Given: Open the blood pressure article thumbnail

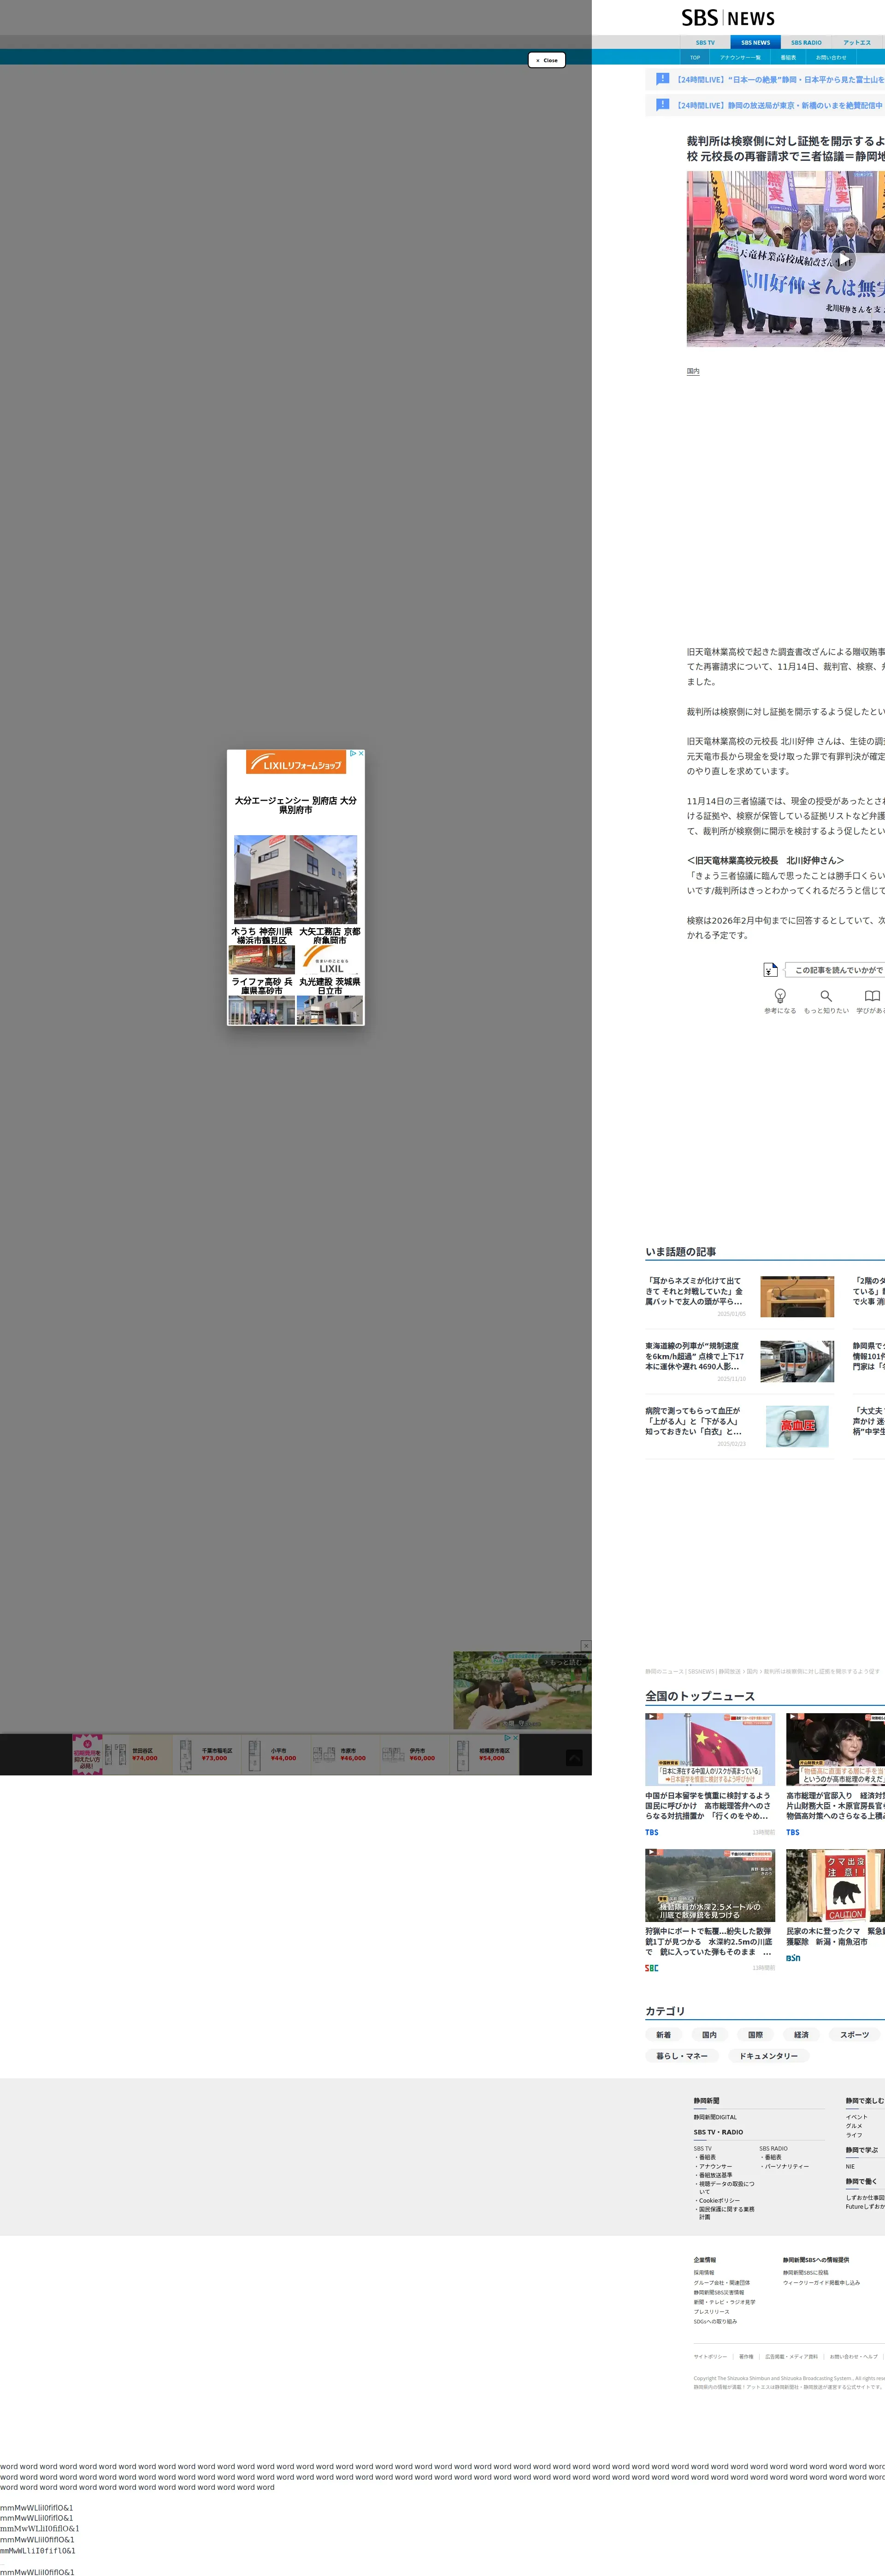Looking at the screenshot, I should pos(797,1426).
